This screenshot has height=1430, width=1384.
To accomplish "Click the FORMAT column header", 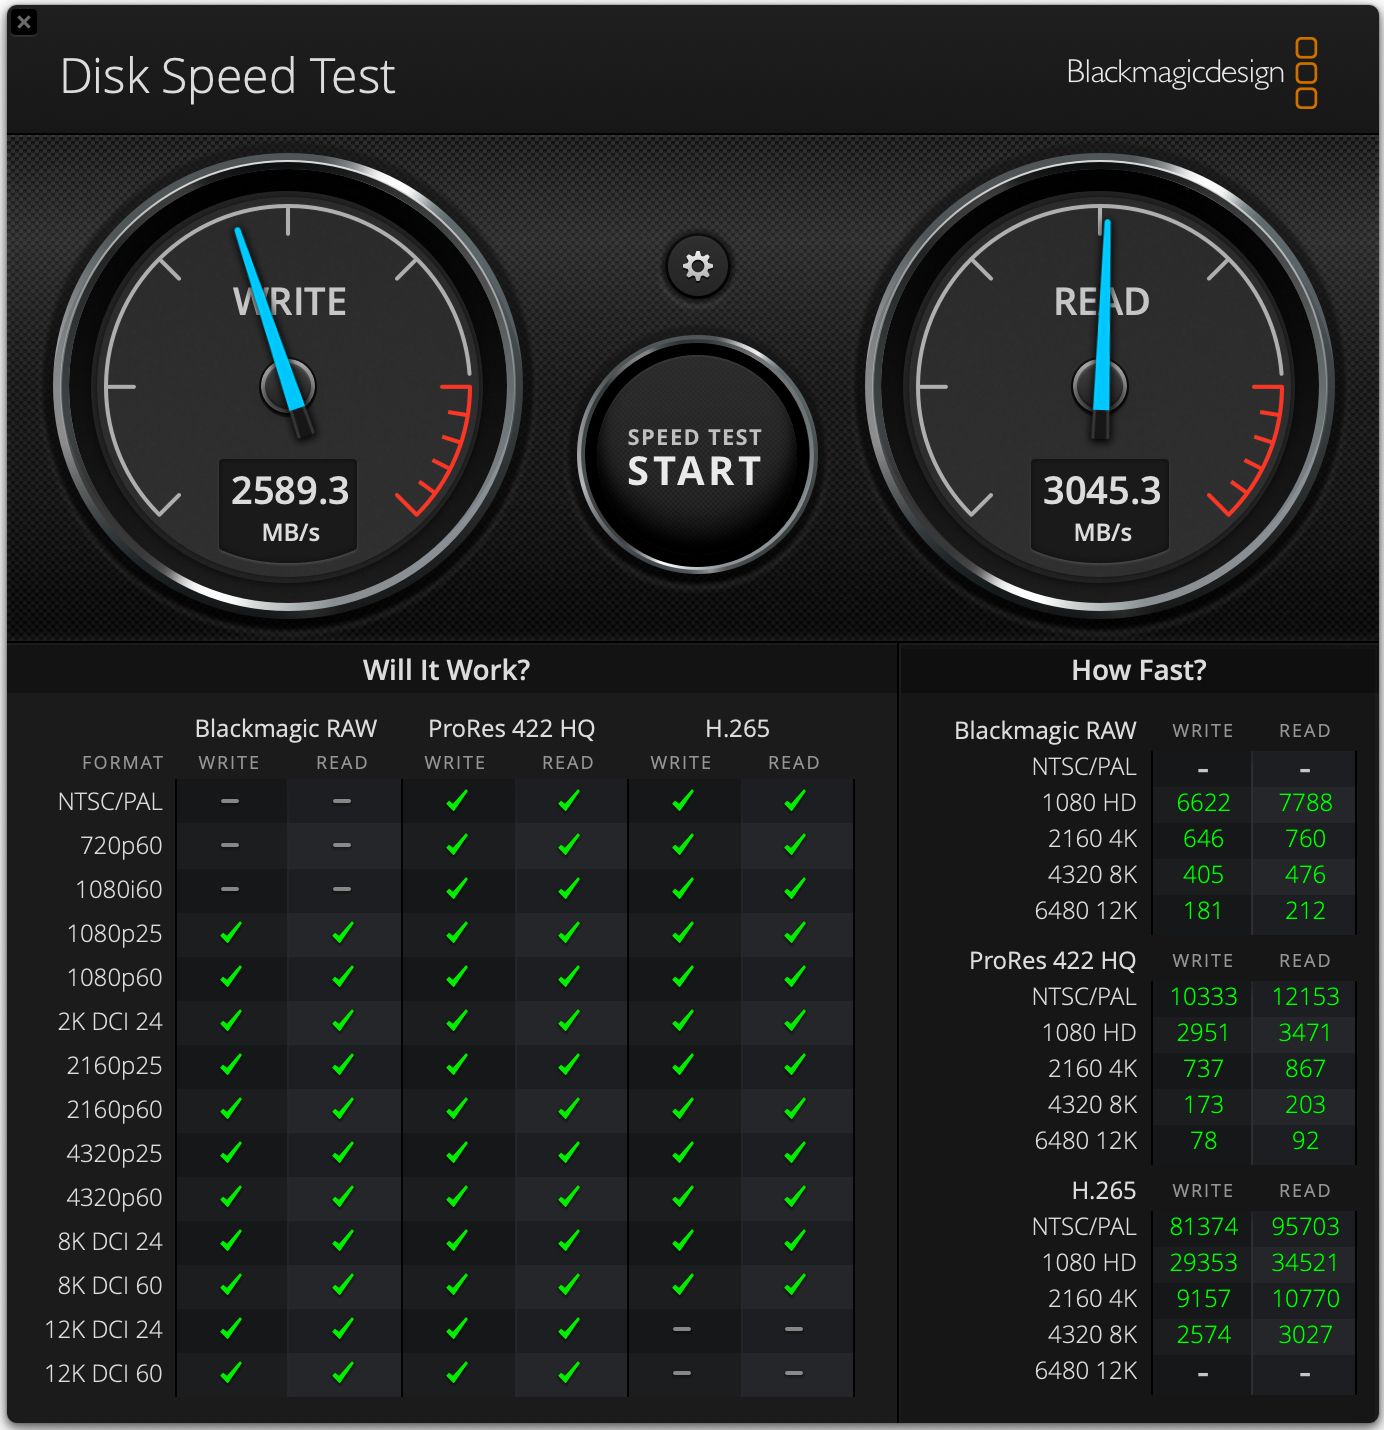I will pos(123,763).
